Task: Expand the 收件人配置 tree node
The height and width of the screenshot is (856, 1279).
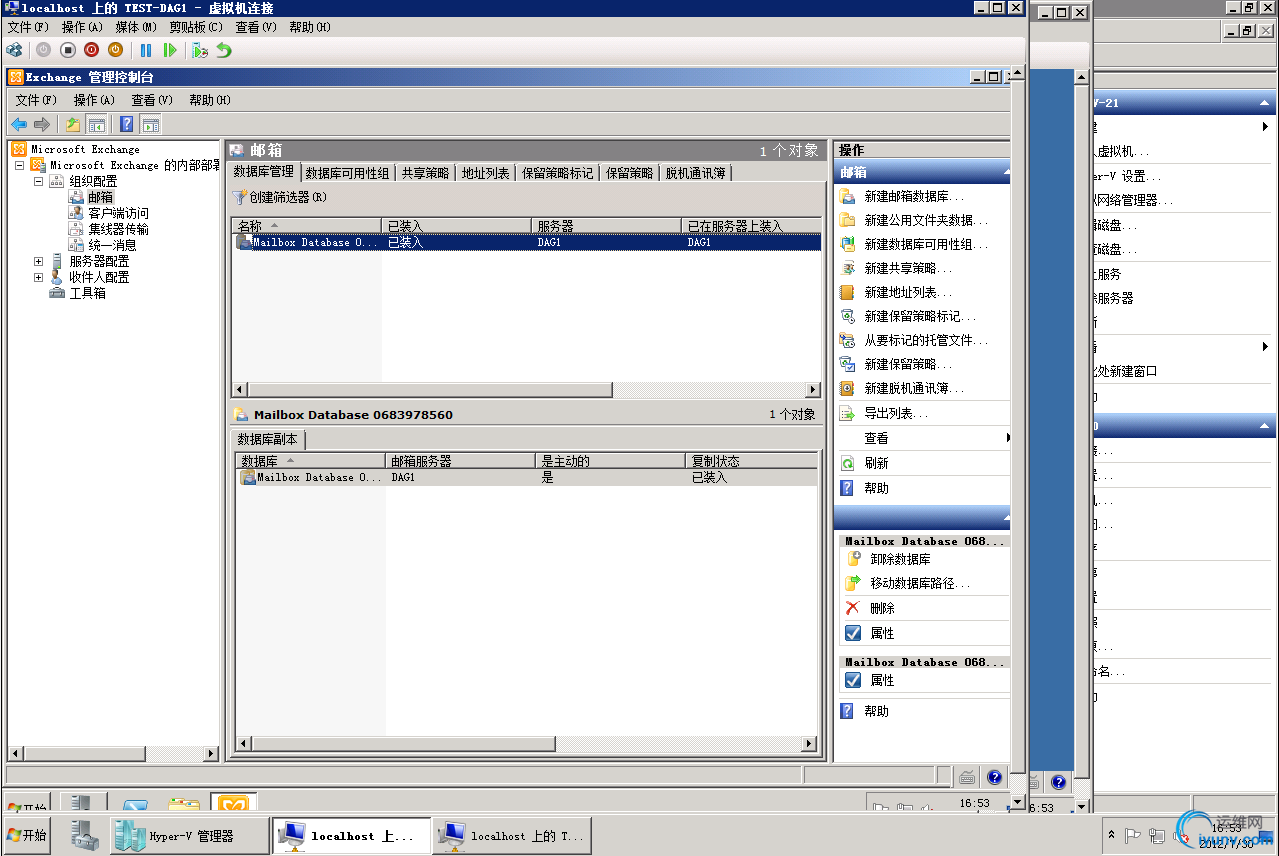Action: coord(38,277)
